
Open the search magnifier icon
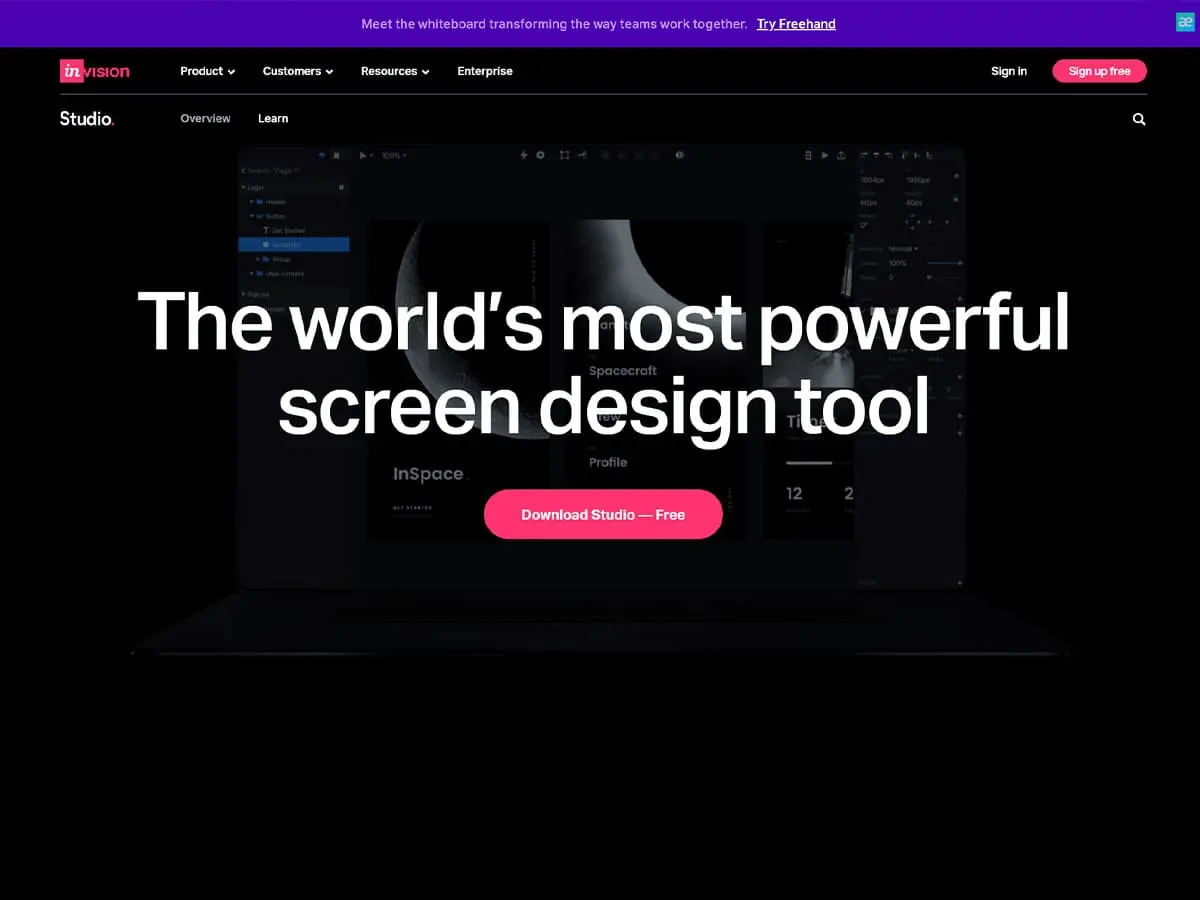click(x=1138, y=119)
